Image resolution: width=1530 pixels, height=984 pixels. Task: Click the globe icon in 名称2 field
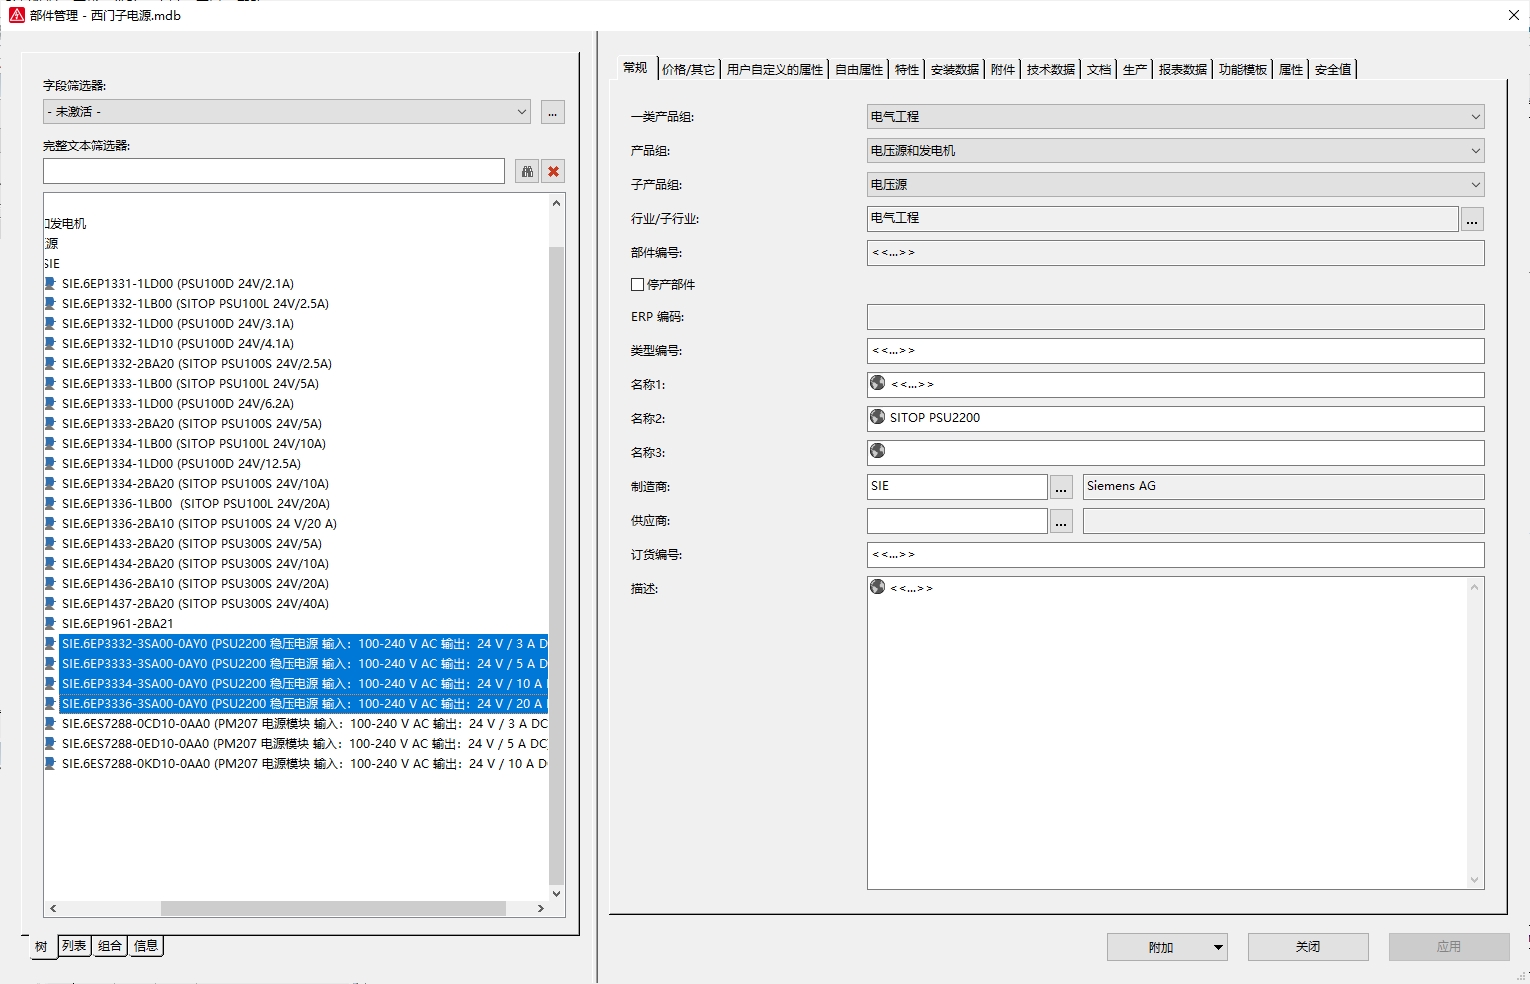click(x=878, y=417)
